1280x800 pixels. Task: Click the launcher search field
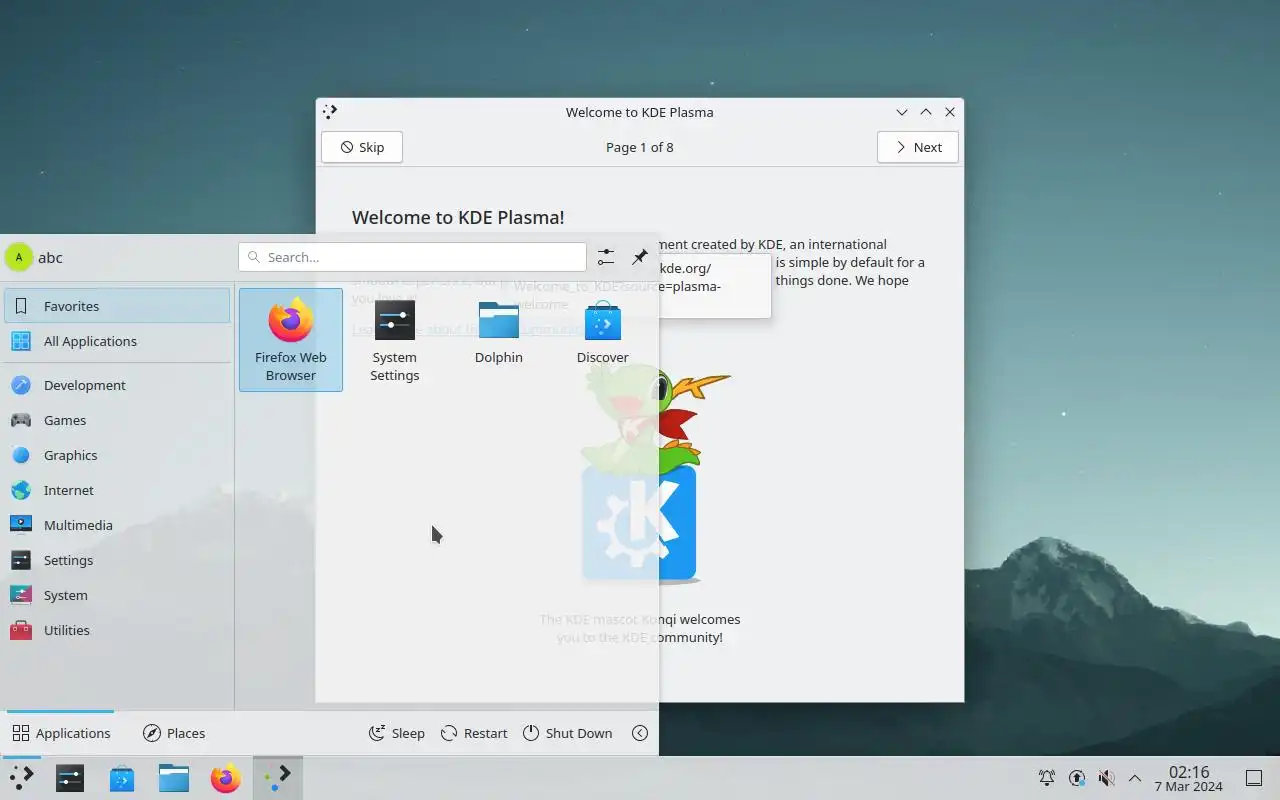click(x=412, y=257)
